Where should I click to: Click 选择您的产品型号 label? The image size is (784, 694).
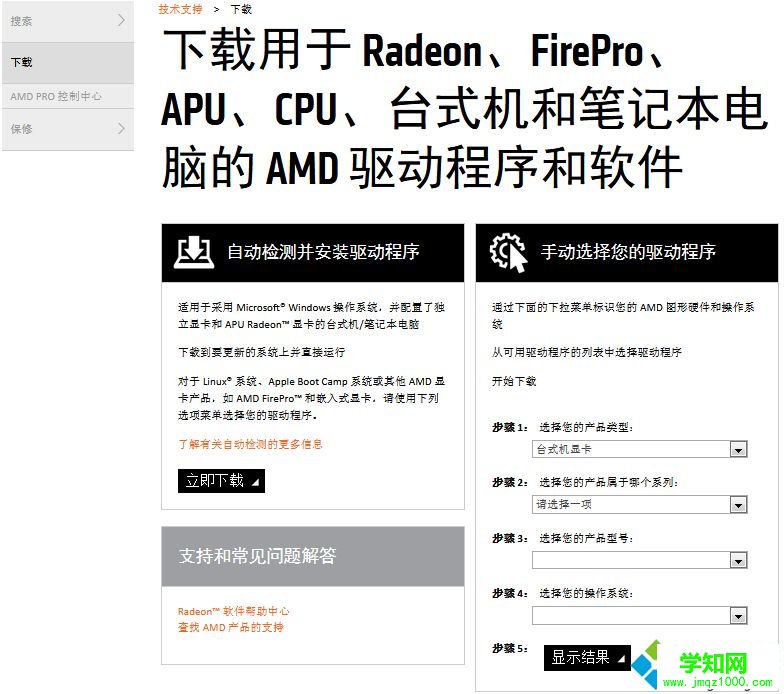coord(586,538)
